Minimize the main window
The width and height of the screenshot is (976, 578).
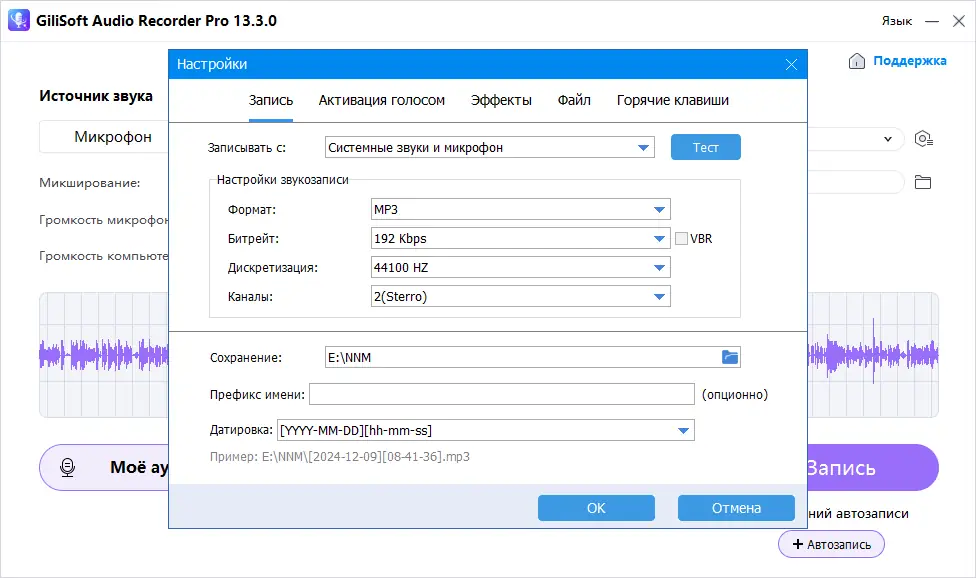(x=931, y=21)
